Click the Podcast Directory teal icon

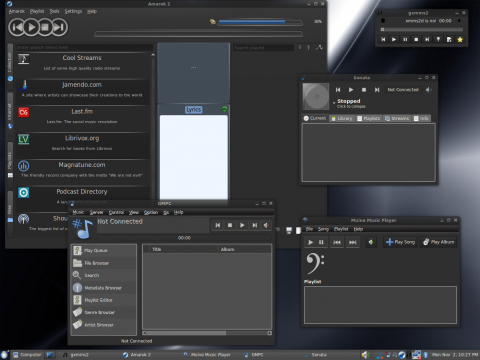23,192
